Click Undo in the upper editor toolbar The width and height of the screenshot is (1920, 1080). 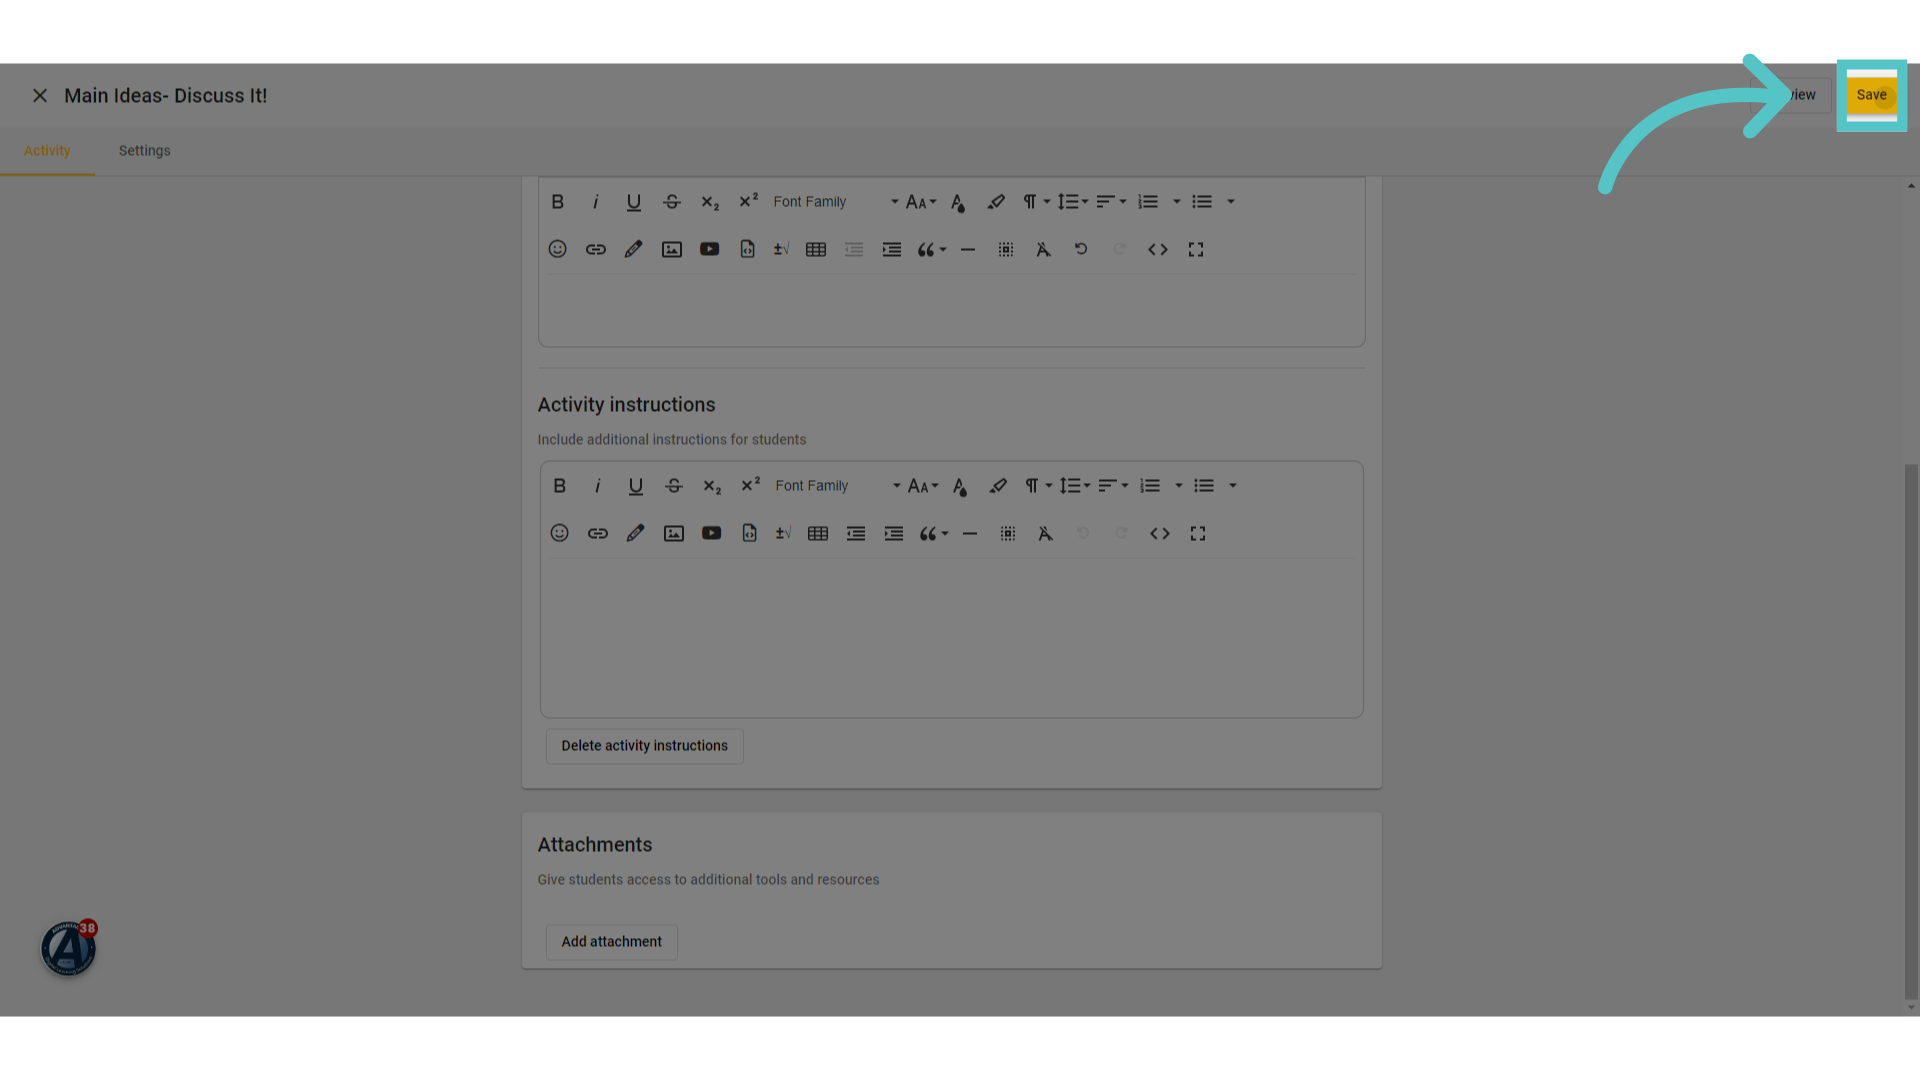[1081, 249]
